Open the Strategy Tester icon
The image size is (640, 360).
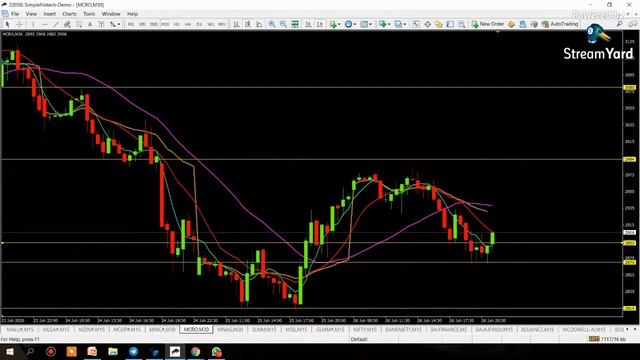(x=462, y=24)
